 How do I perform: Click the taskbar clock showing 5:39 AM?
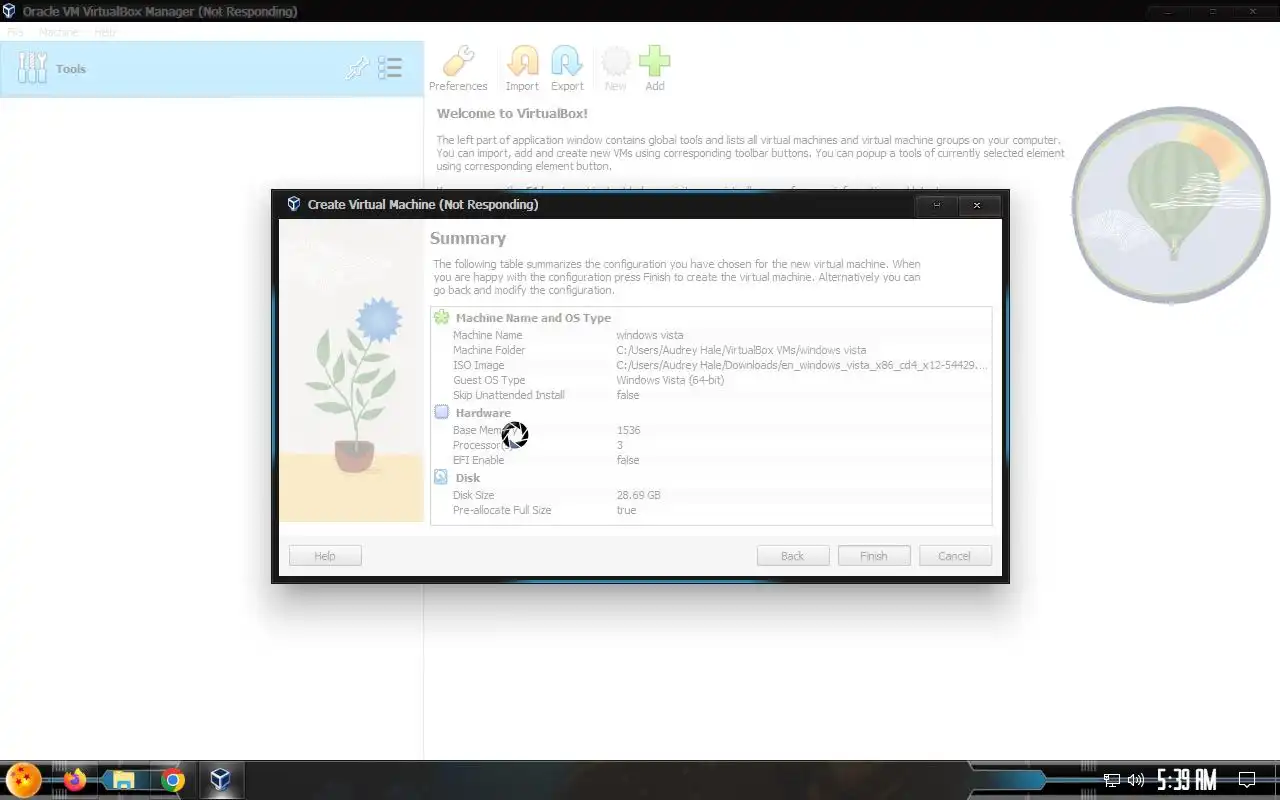pyautogui.click(x=1187, y=780)
